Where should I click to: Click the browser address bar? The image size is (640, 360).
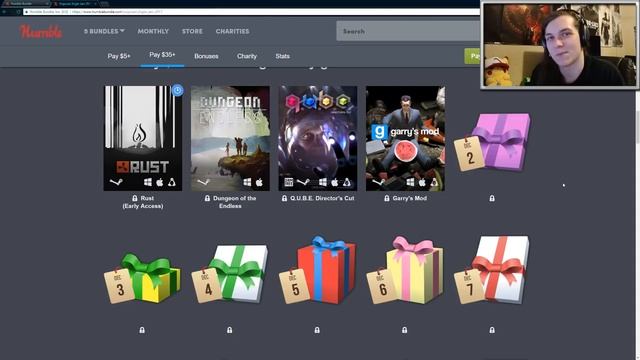251,12
